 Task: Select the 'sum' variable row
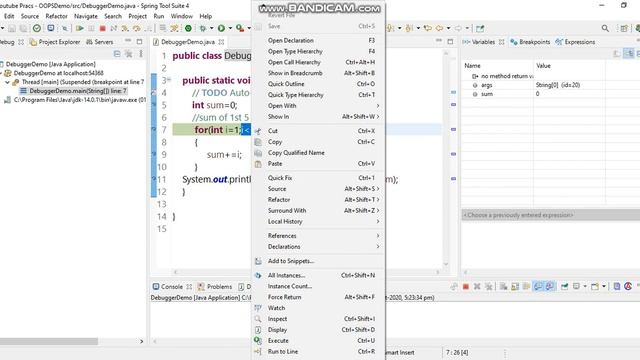550,94
